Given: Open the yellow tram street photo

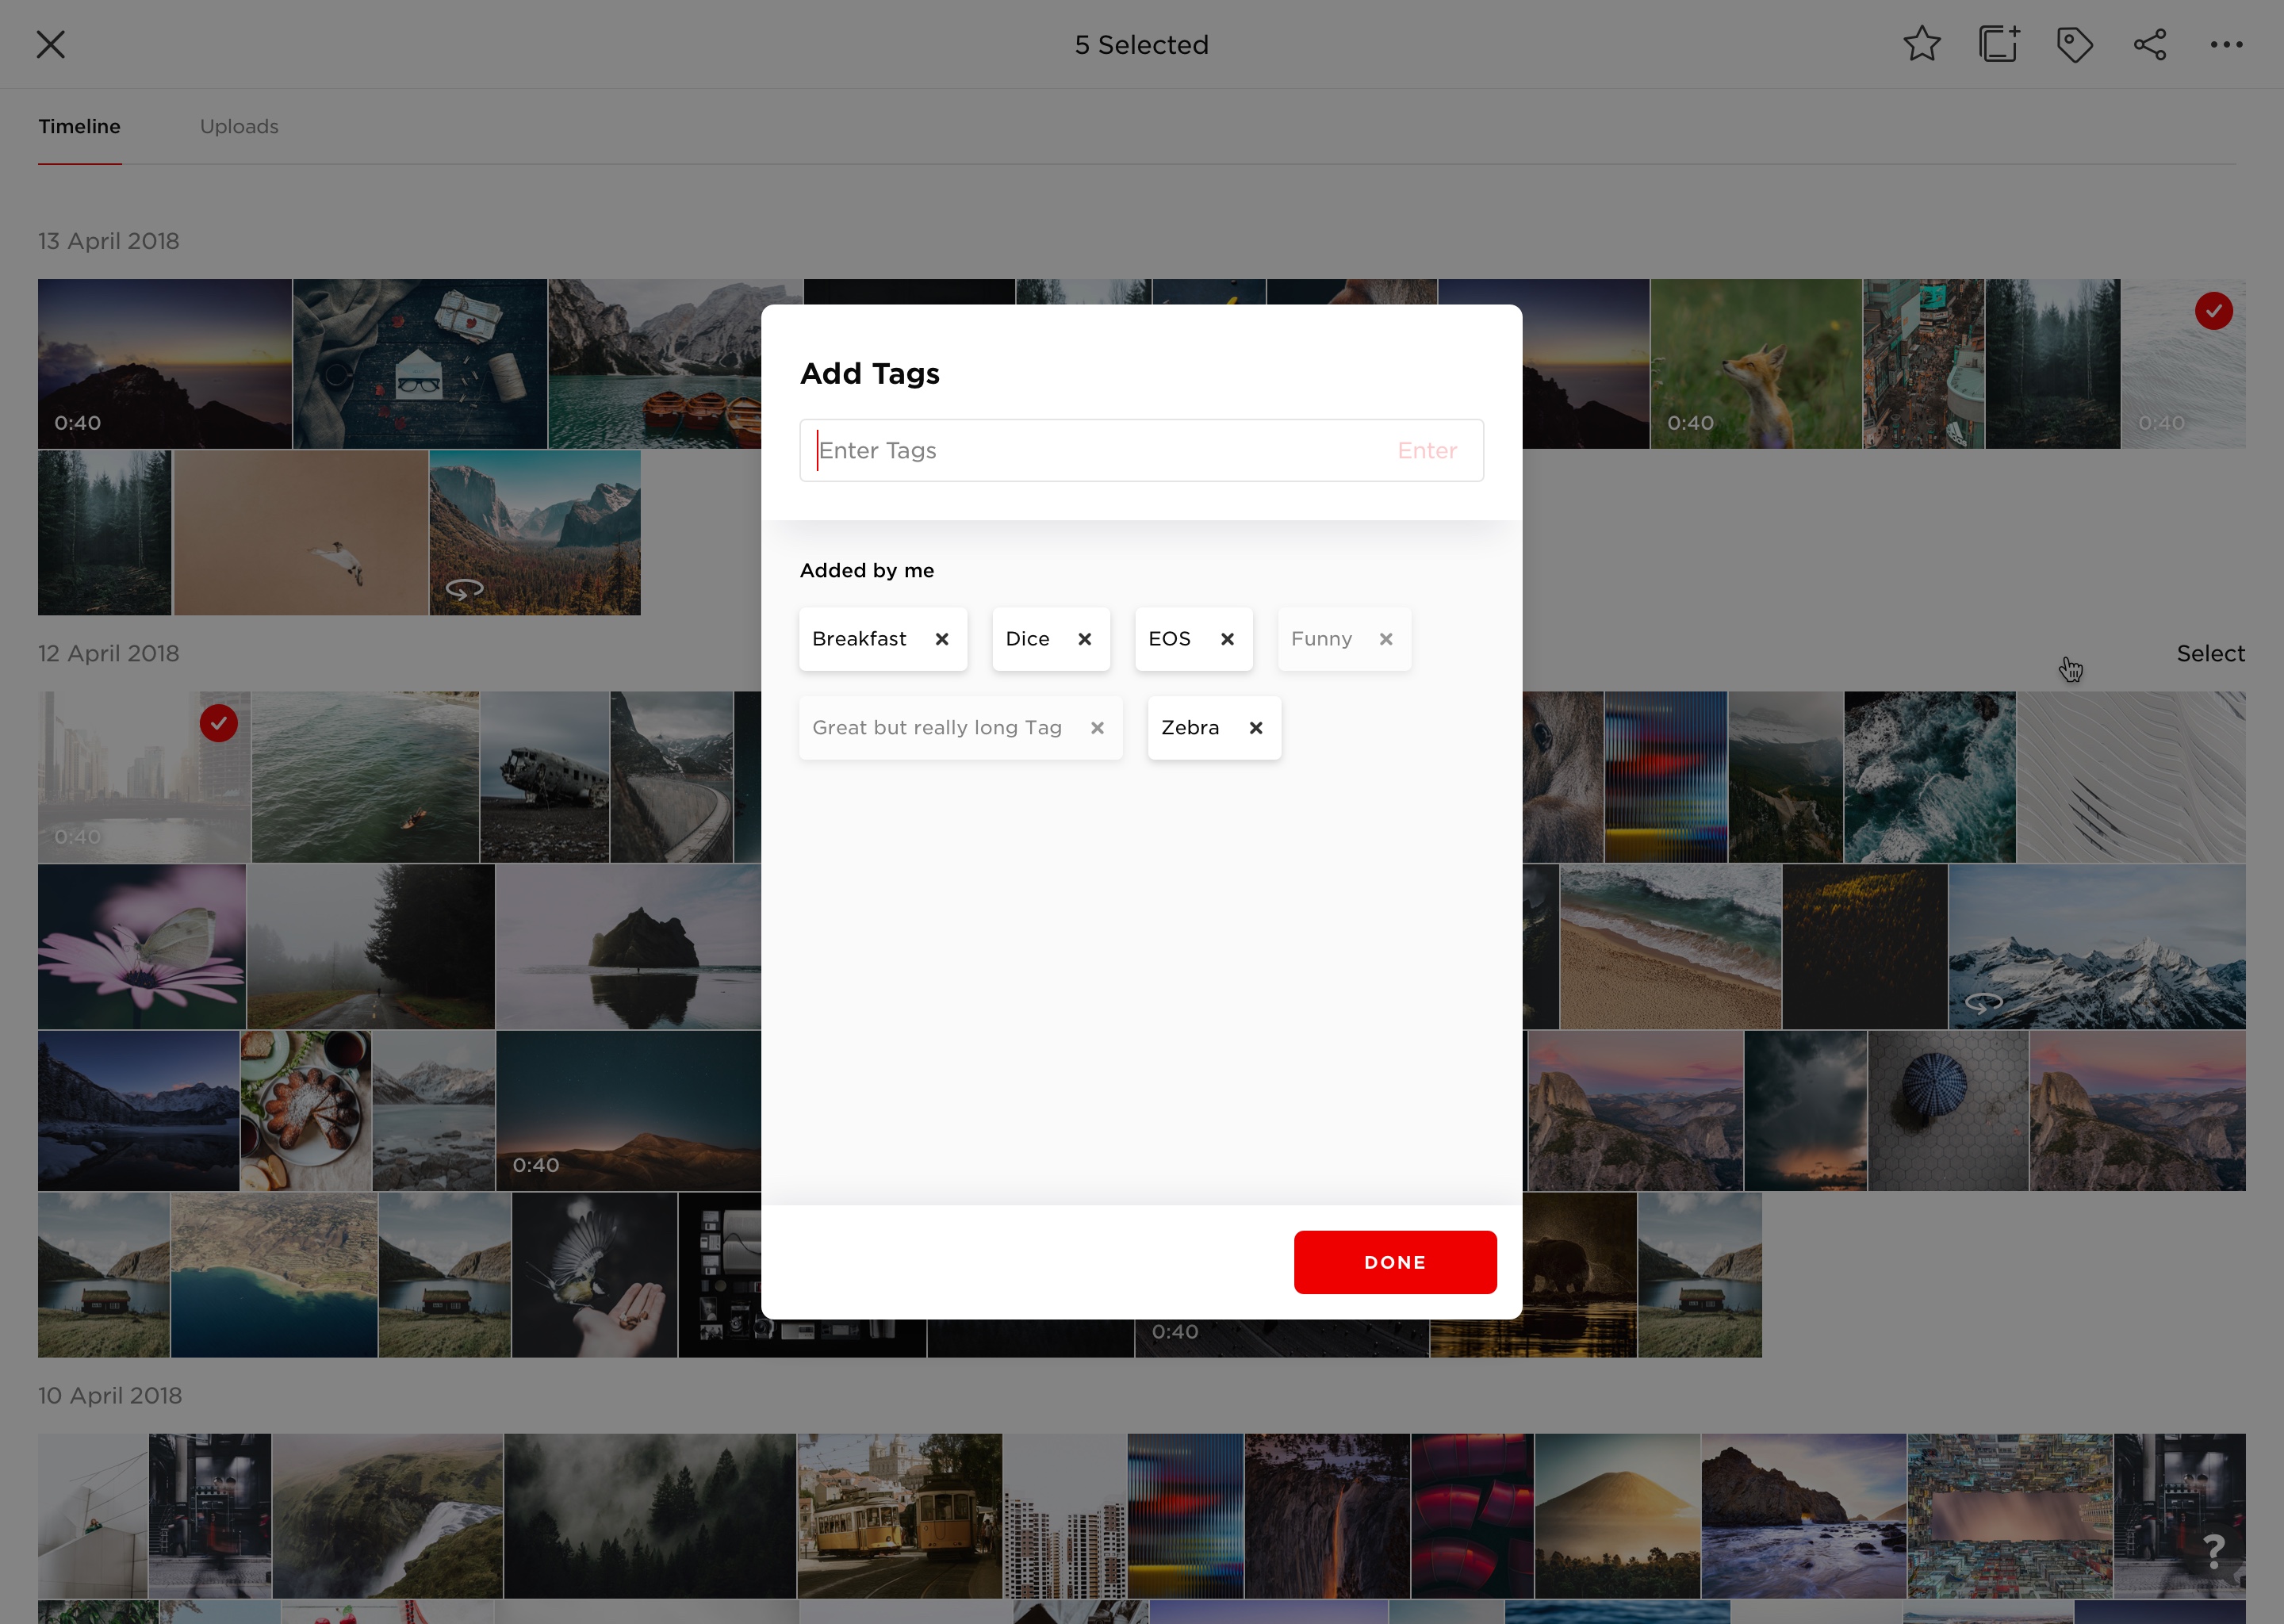Looking at the screenshot, I should point(899,1515).
